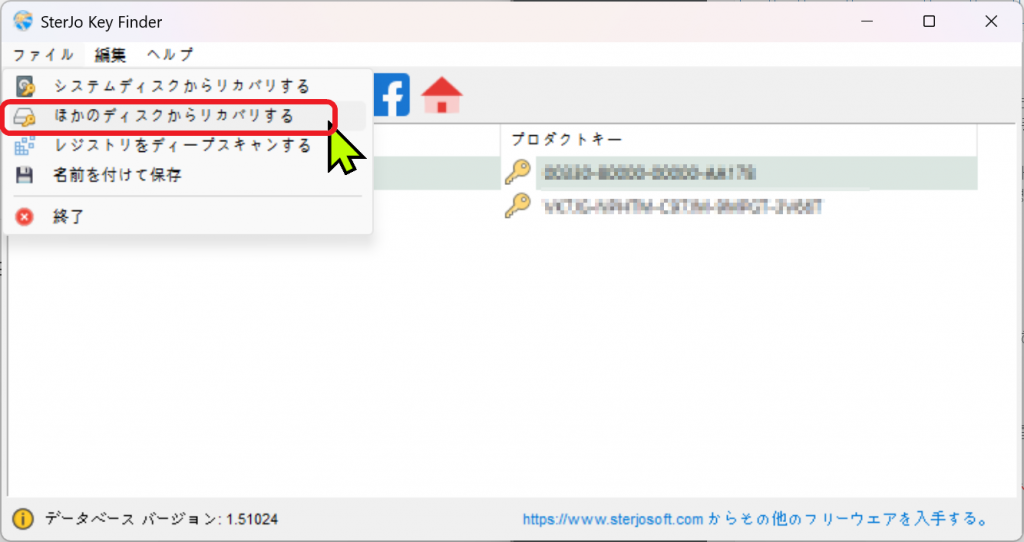Screen dimensions: 1024x542
Task: Close the SterJo Key Finder window
Action: pos(991,22)
